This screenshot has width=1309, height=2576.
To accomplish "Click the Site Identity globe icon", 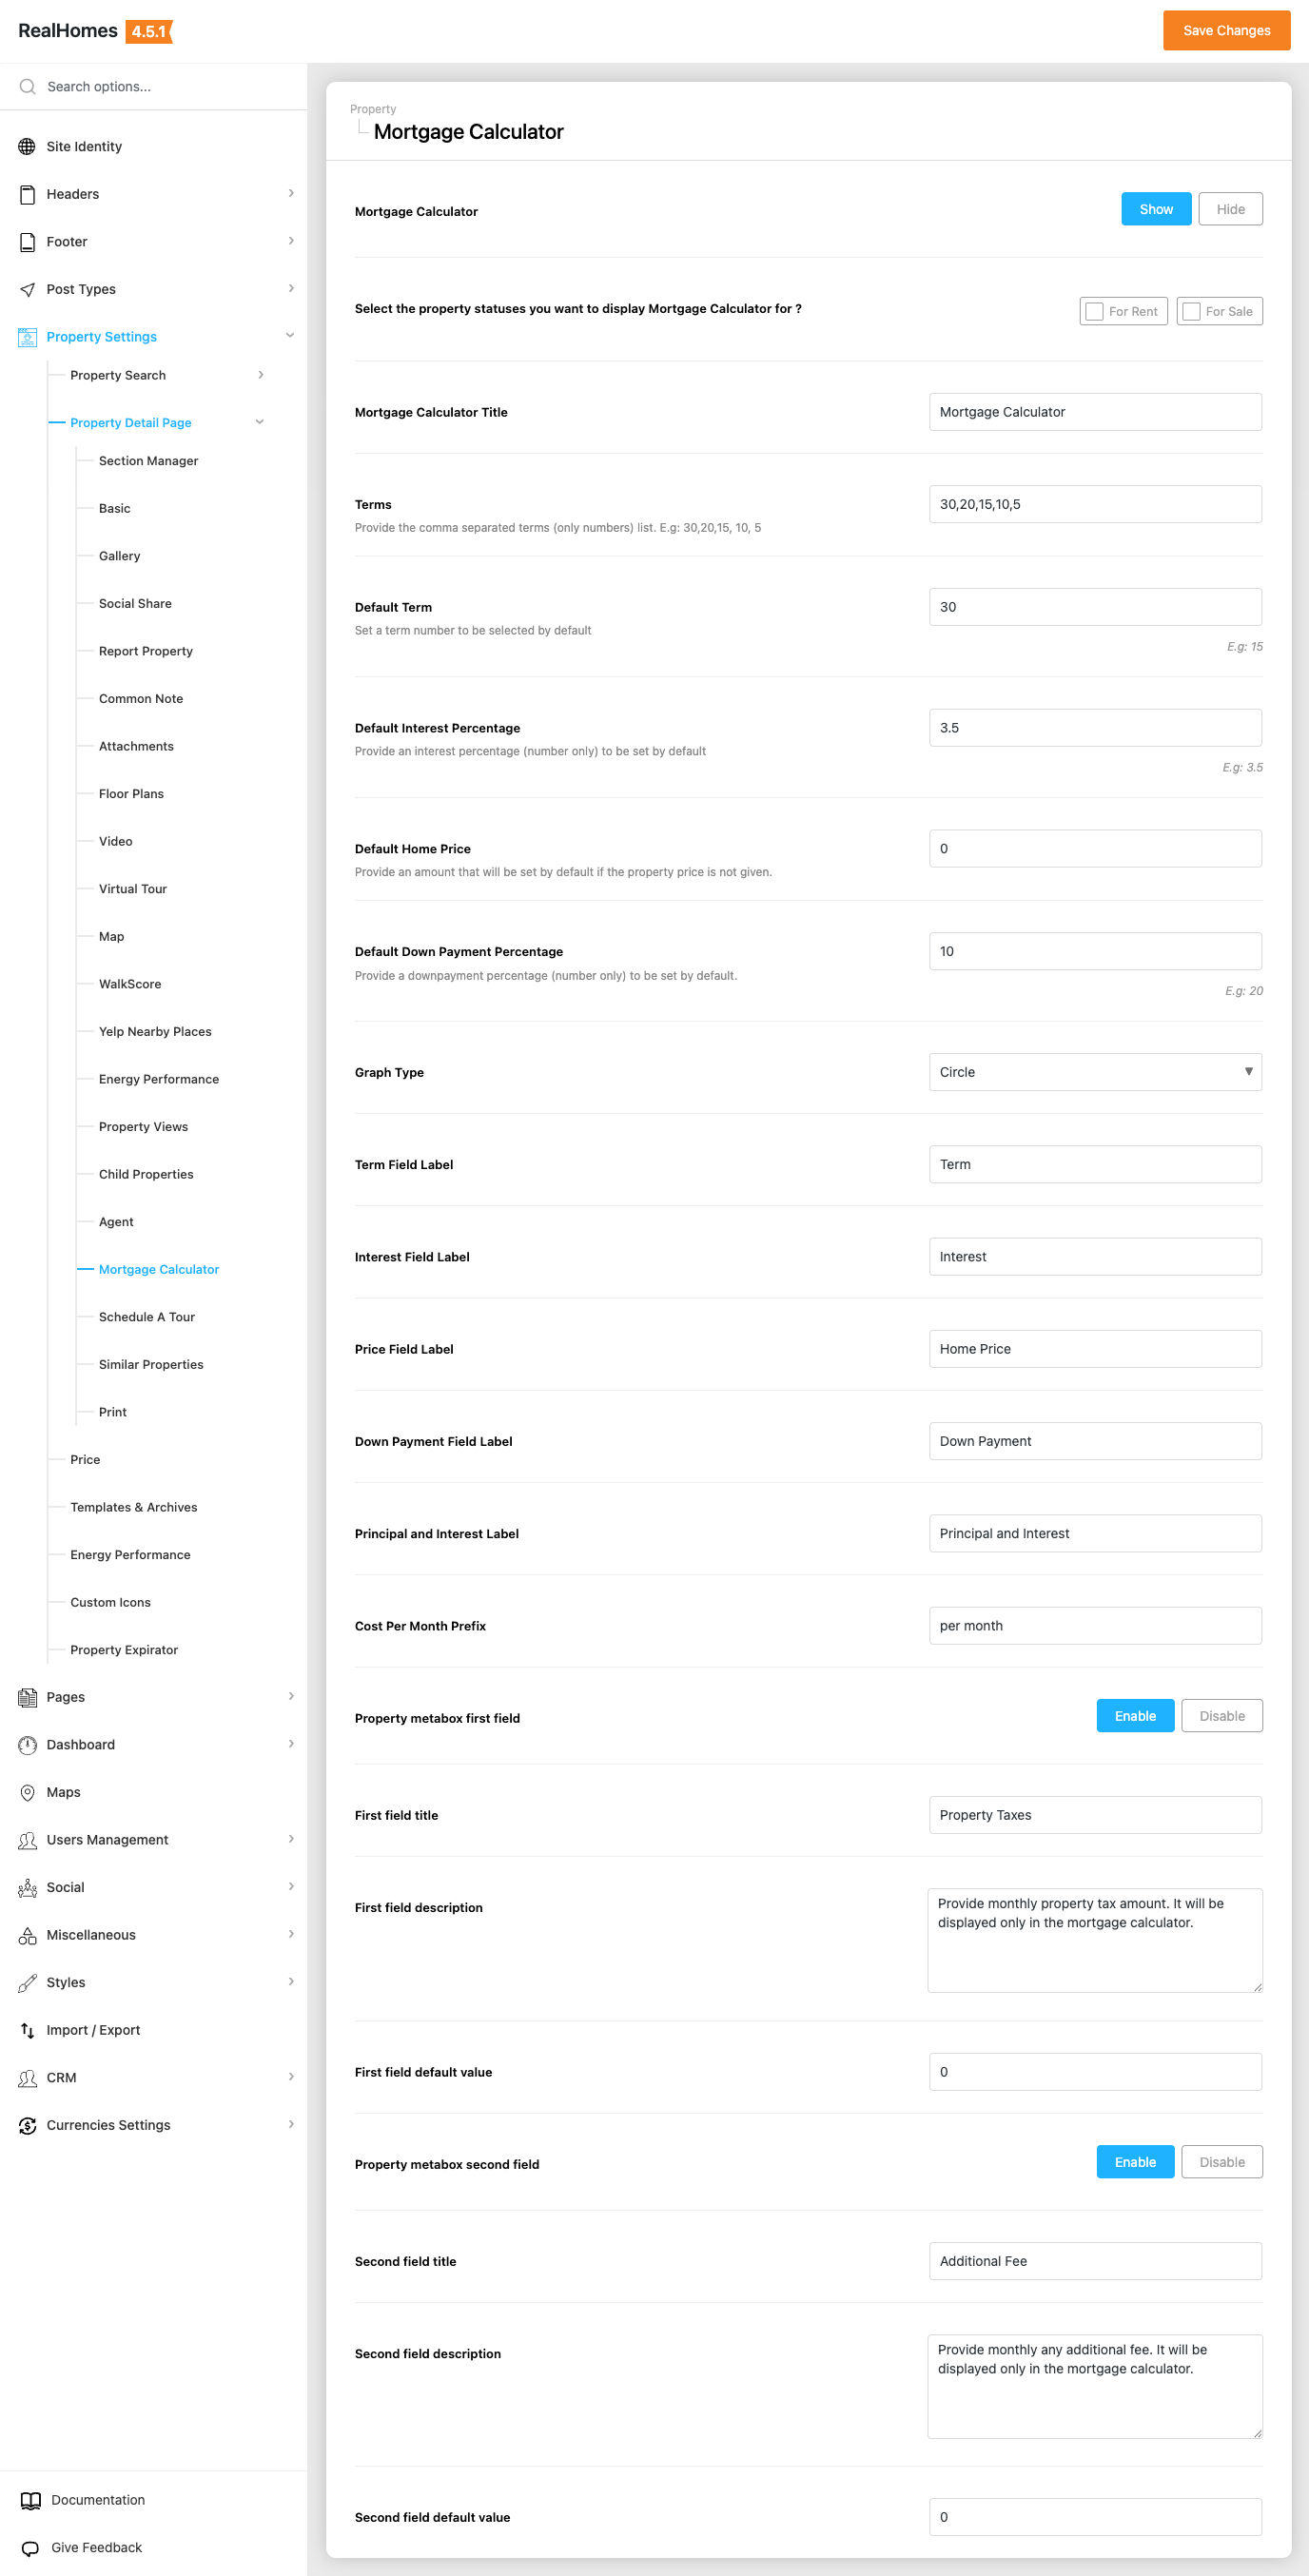I will [x=27, y=147].
